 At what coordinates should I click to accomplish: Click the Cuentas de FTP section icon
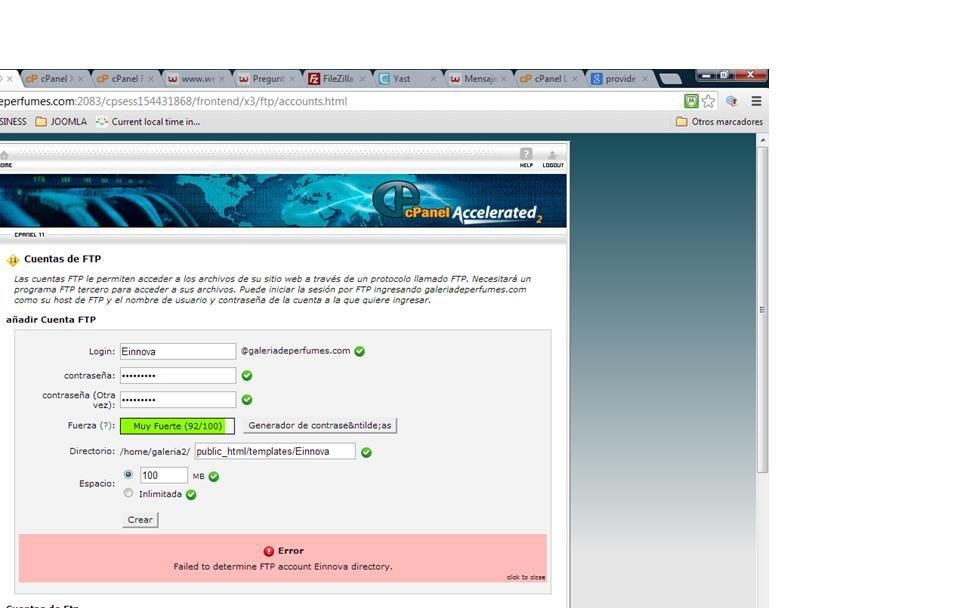13,260
